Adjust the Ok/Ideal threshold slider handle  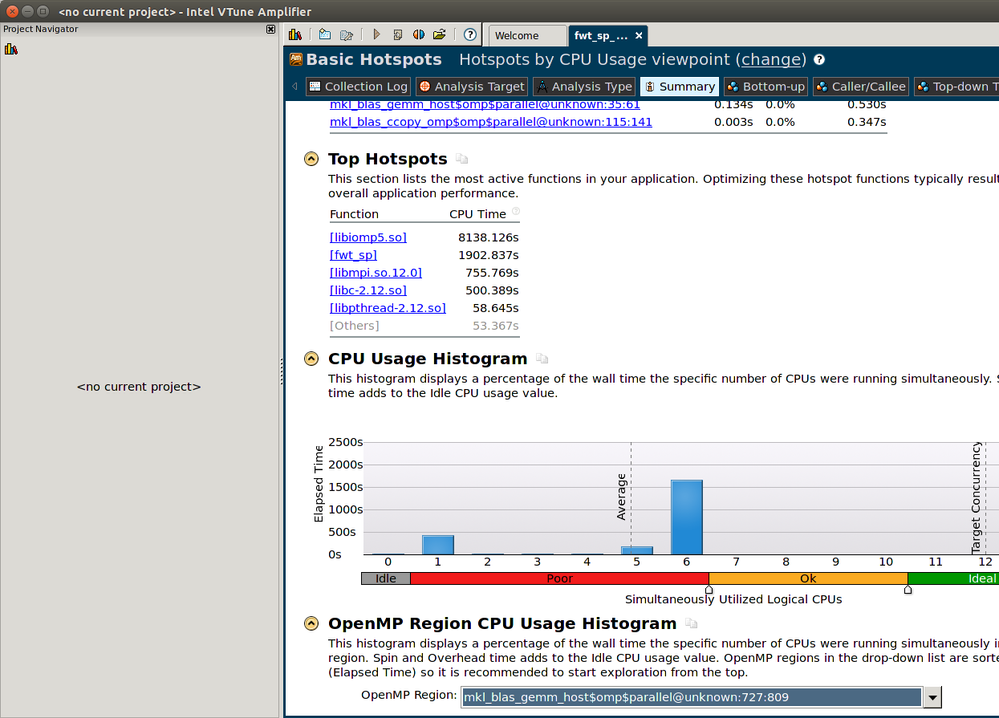pyautogui.click(x=908, y=589)
